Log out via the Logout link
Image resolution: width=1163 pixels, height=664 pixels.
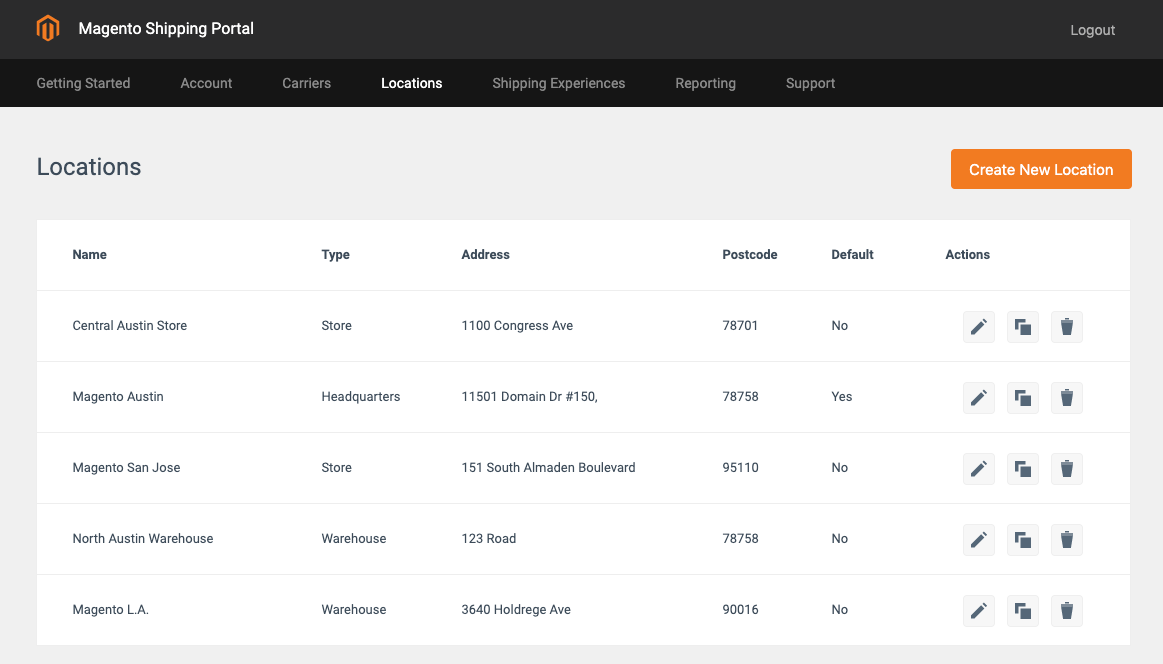click(x=1092, y=30)
